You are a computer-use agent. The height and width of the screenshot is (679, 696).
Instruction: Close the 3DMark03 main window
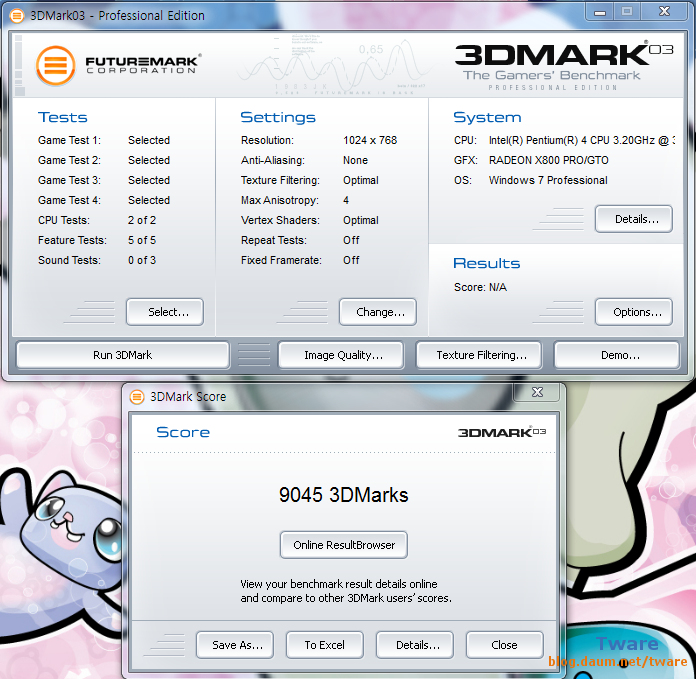coord(664,12)
